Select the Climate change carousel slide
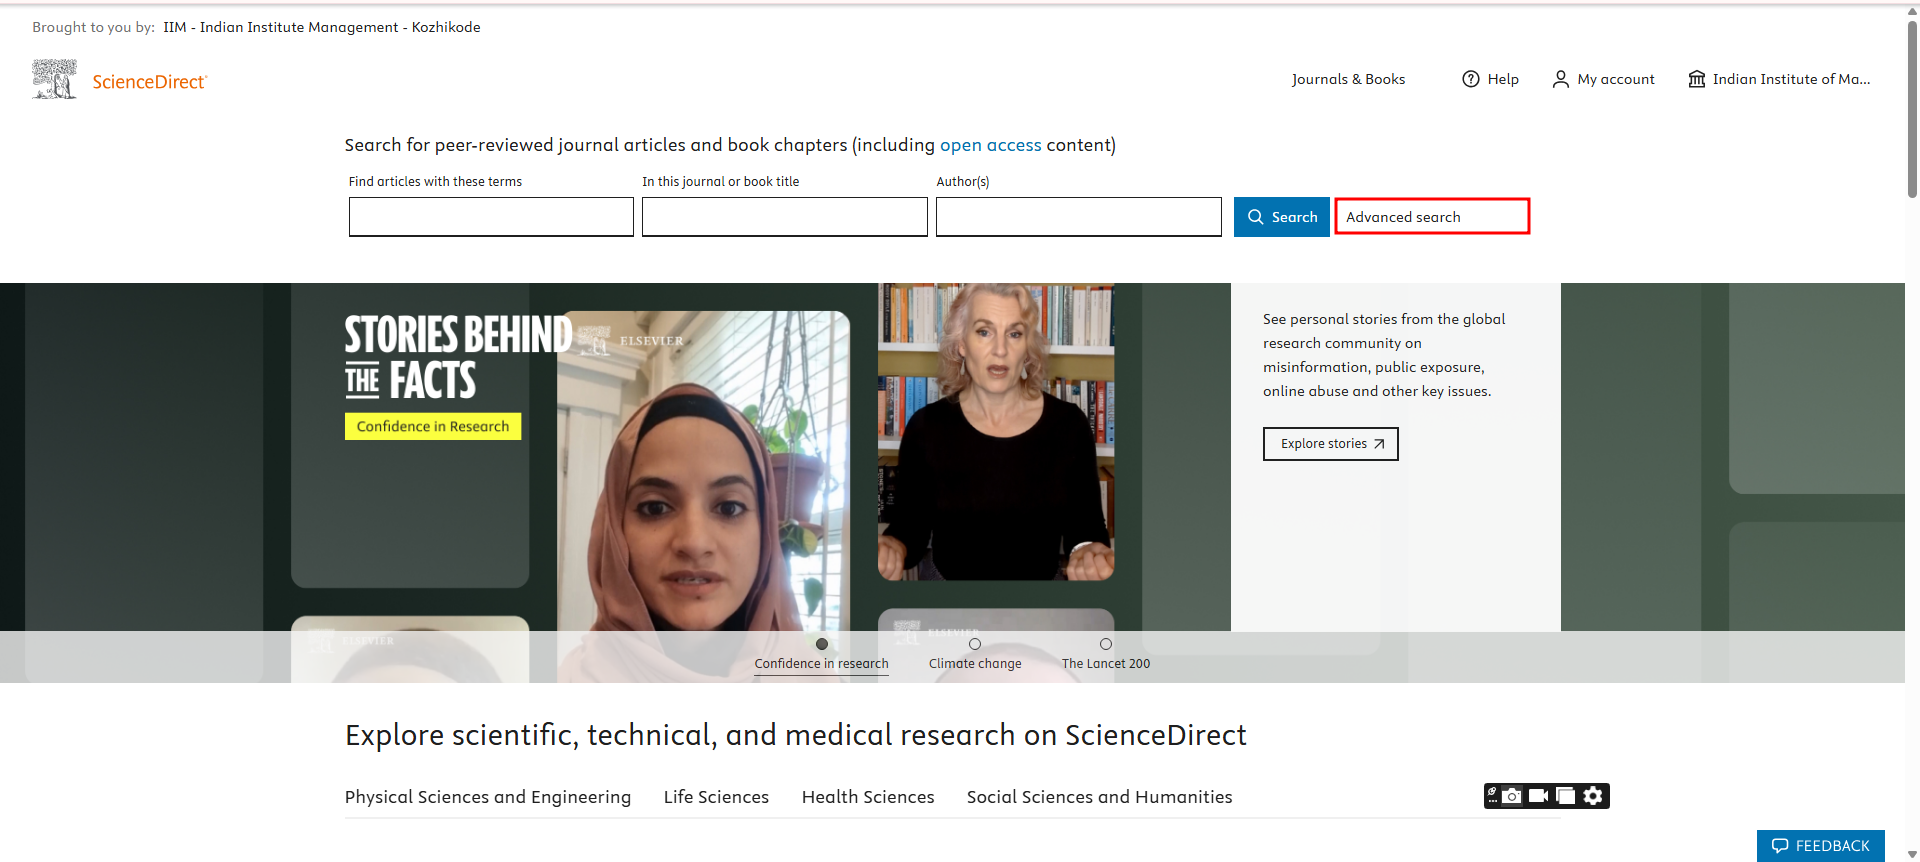1920x862 pixels. coord(975,644)
